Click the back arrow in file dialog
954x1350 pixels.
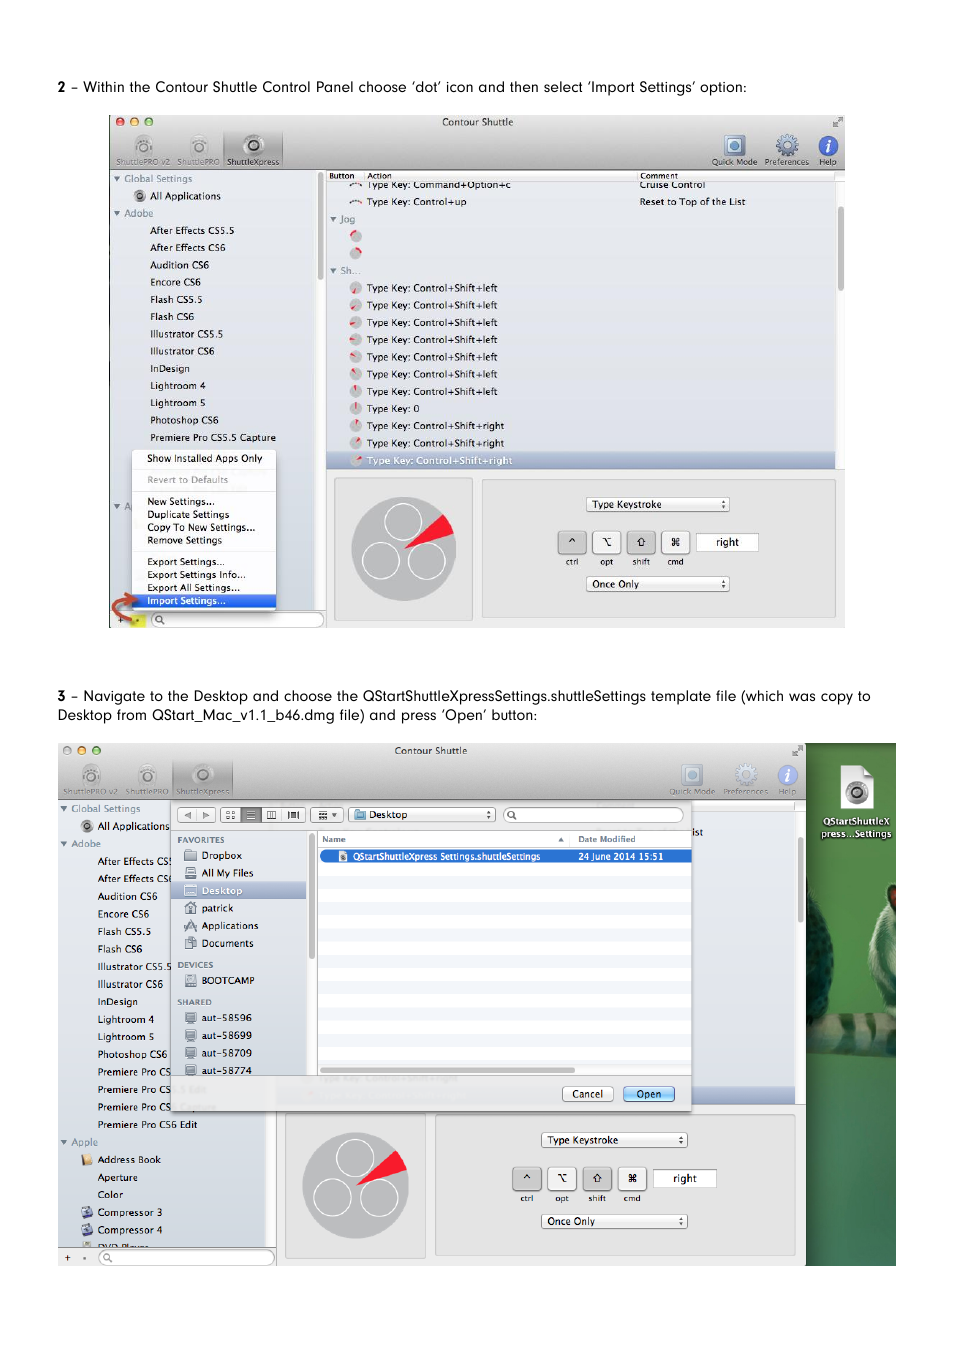[x=187, y=815]
